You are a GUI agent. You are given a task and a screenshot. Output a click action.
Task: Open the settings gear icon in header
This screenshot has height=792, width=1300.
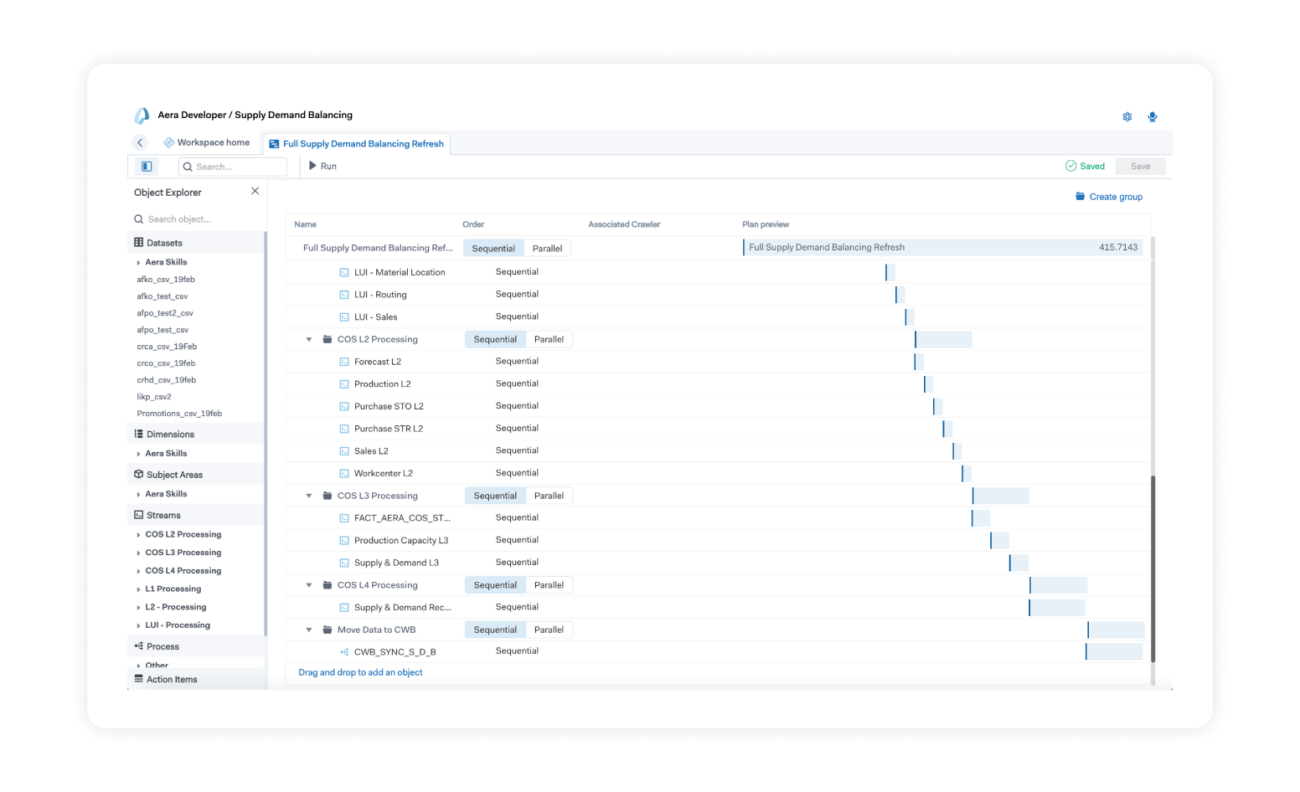pos(1127,117)
